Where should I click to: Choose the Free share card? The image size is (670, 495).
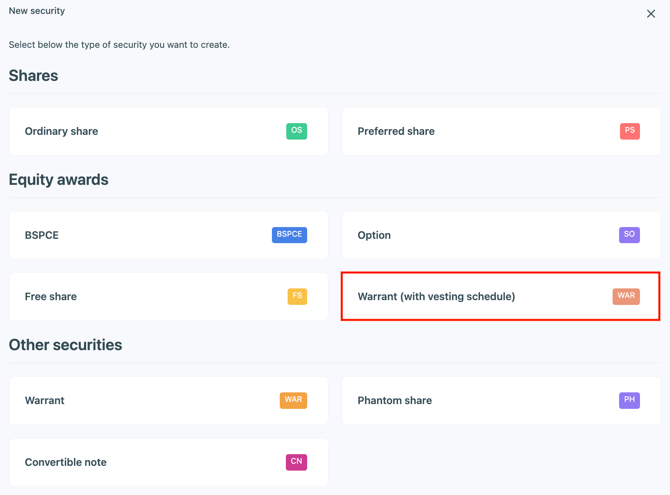(x=140, y=297)
